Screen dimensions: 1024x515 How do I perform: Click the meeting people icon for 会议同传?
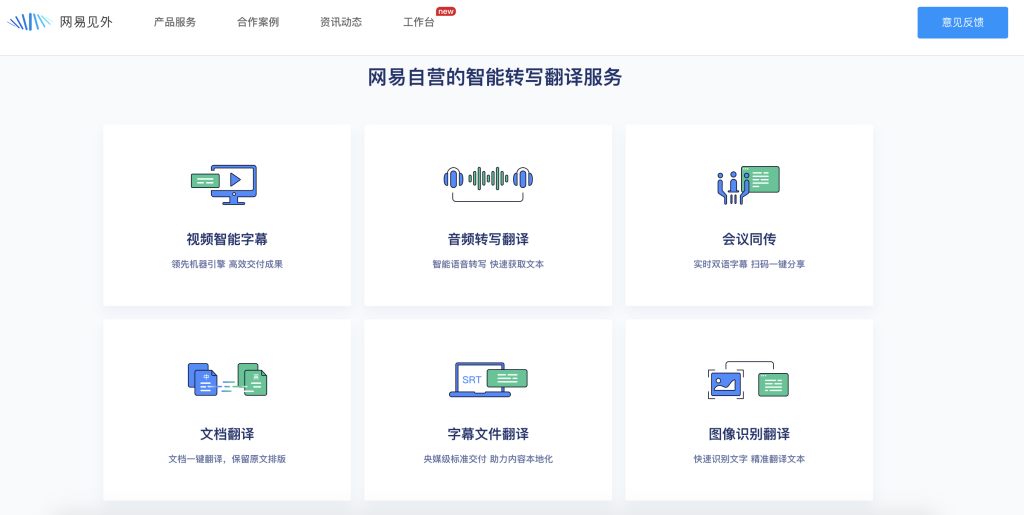(x=748, y=185)
